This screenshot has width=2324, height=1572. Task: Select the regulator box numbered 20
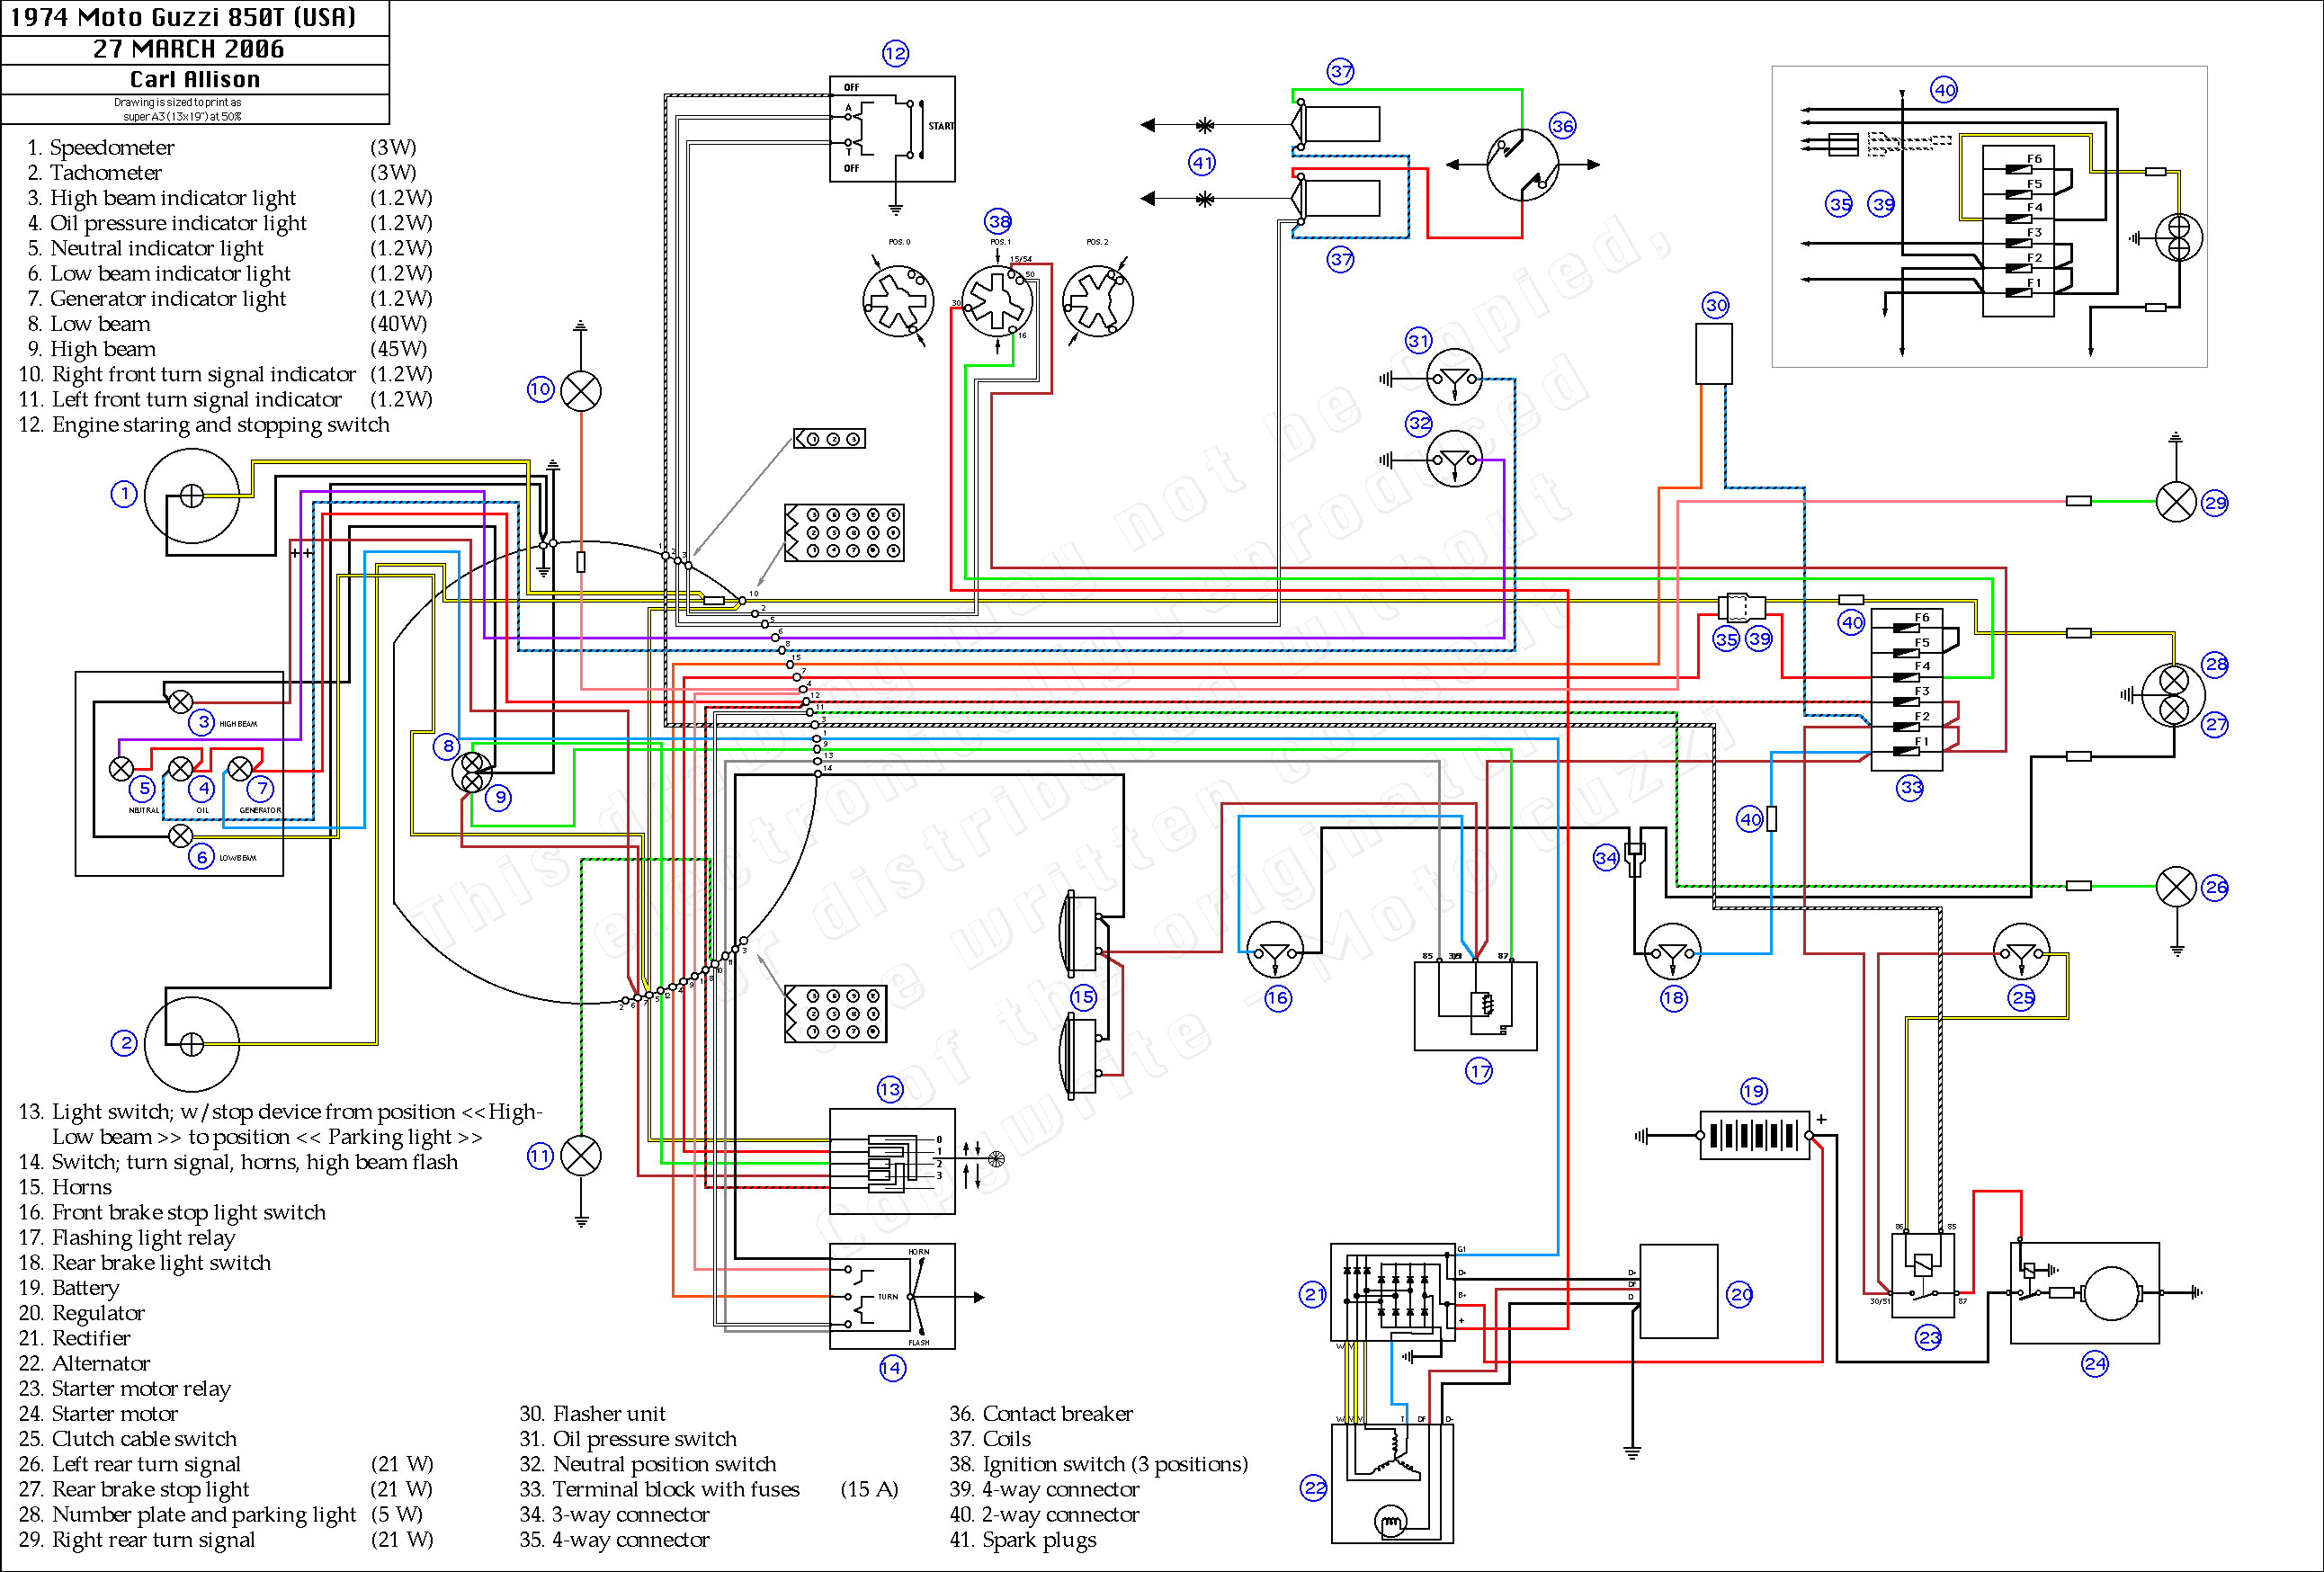[x=1679, y=1291]
